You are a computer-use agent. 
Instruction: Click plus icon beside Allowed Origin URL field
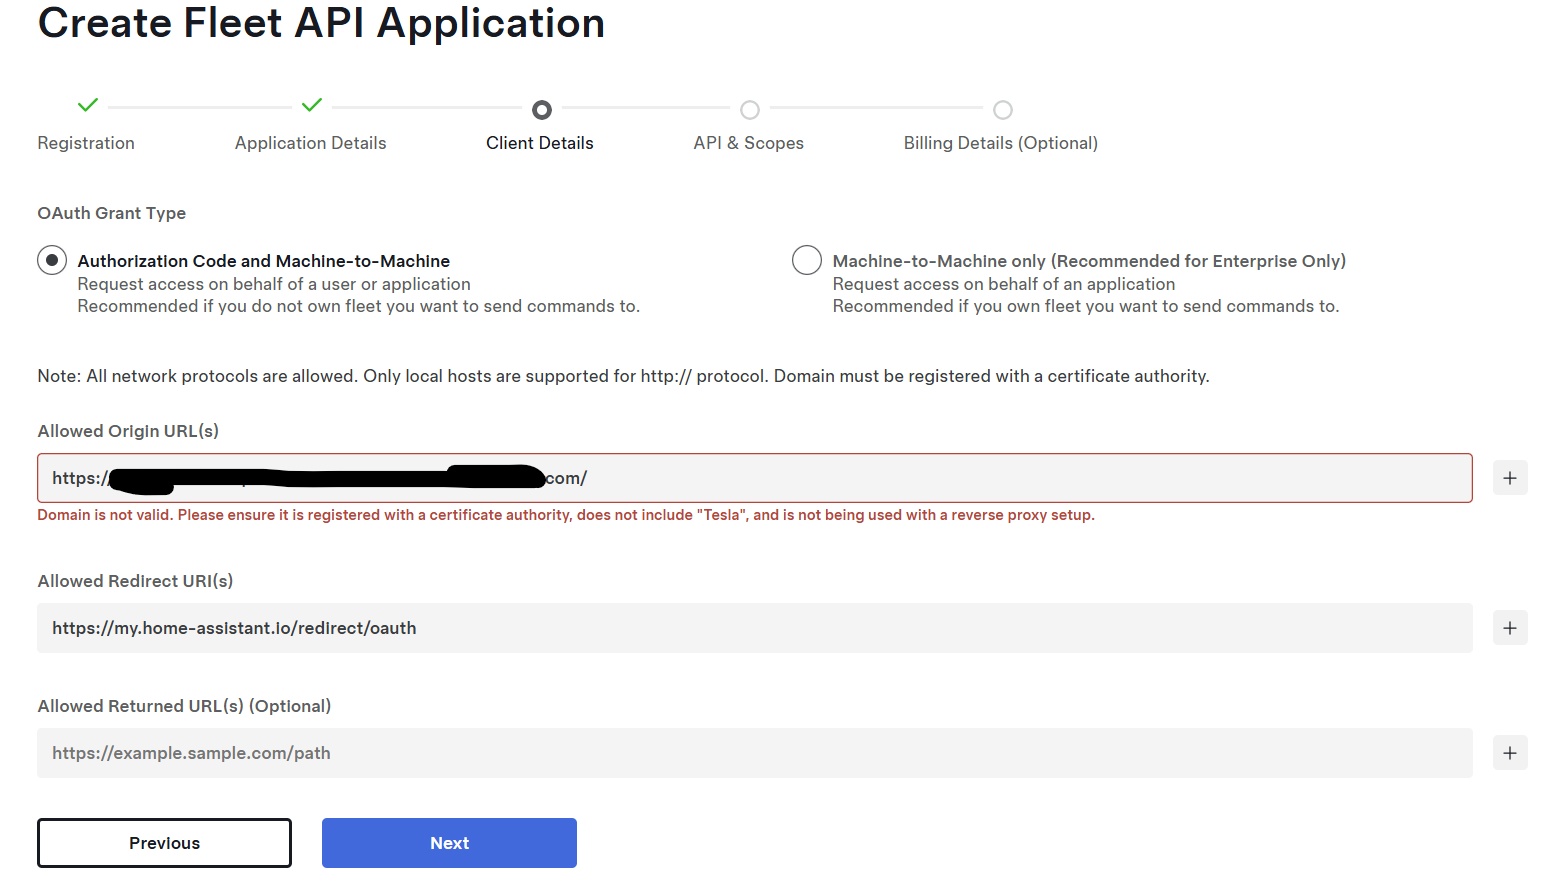coord(1510,478)
